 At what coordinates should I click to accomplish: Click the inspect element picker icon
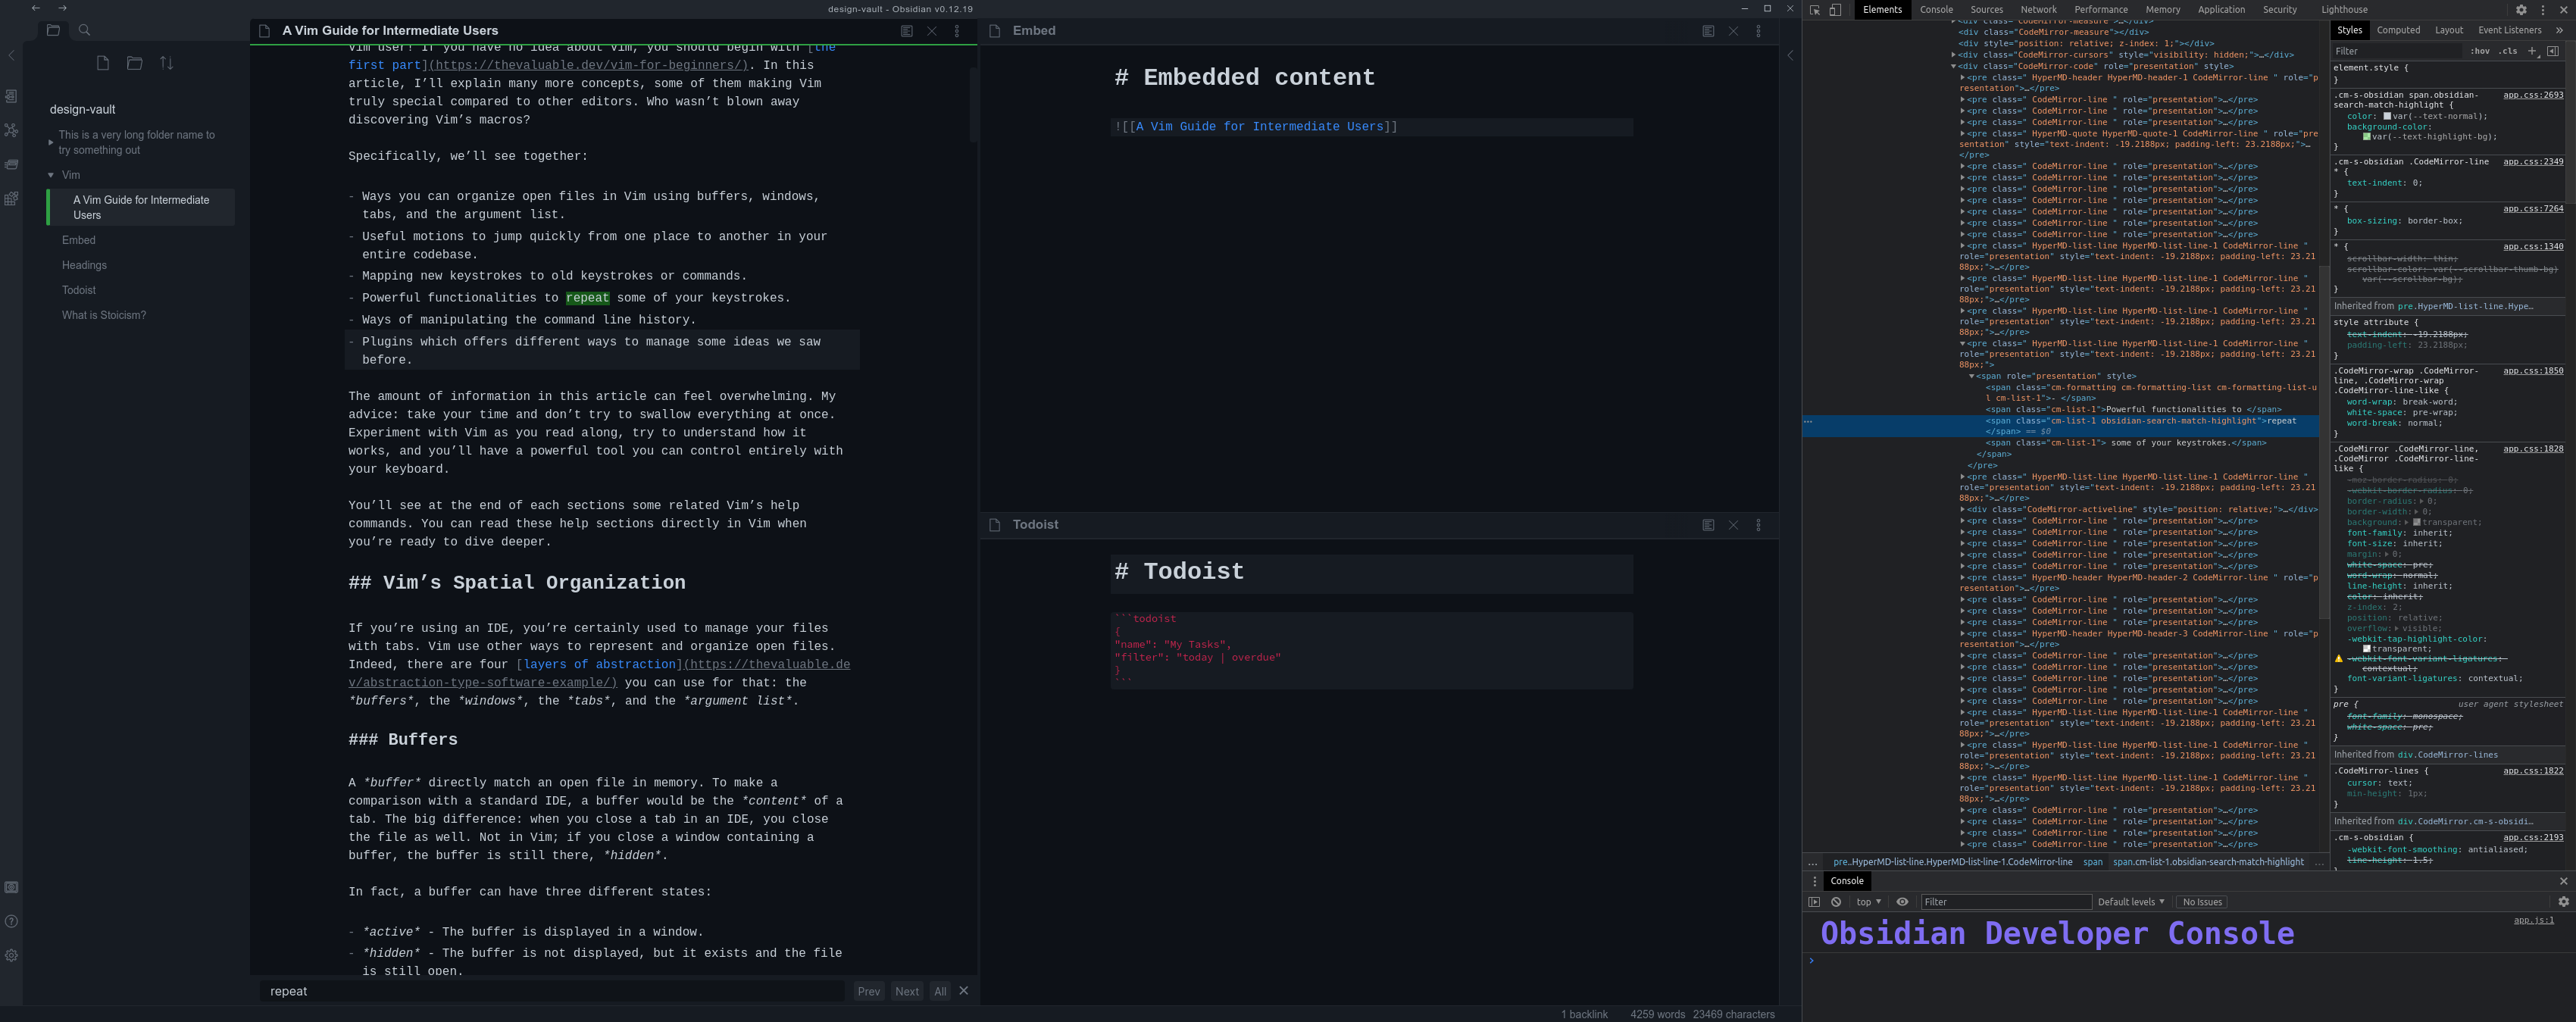(x=1815, y=10)
